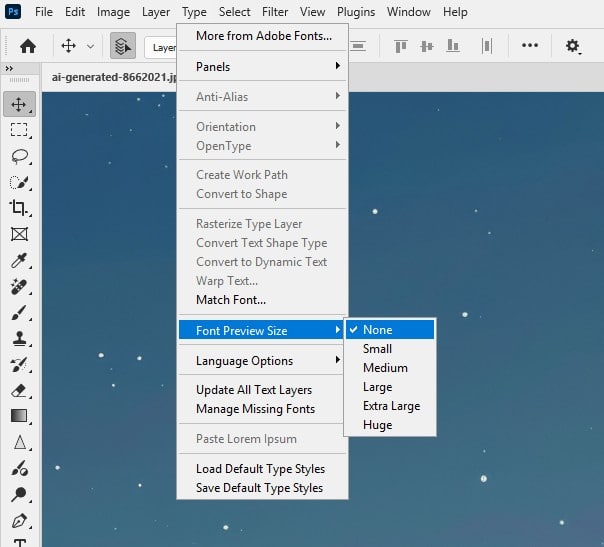
Task: Select the Rectangular Marquee tool
Action: tap(19, 130)
